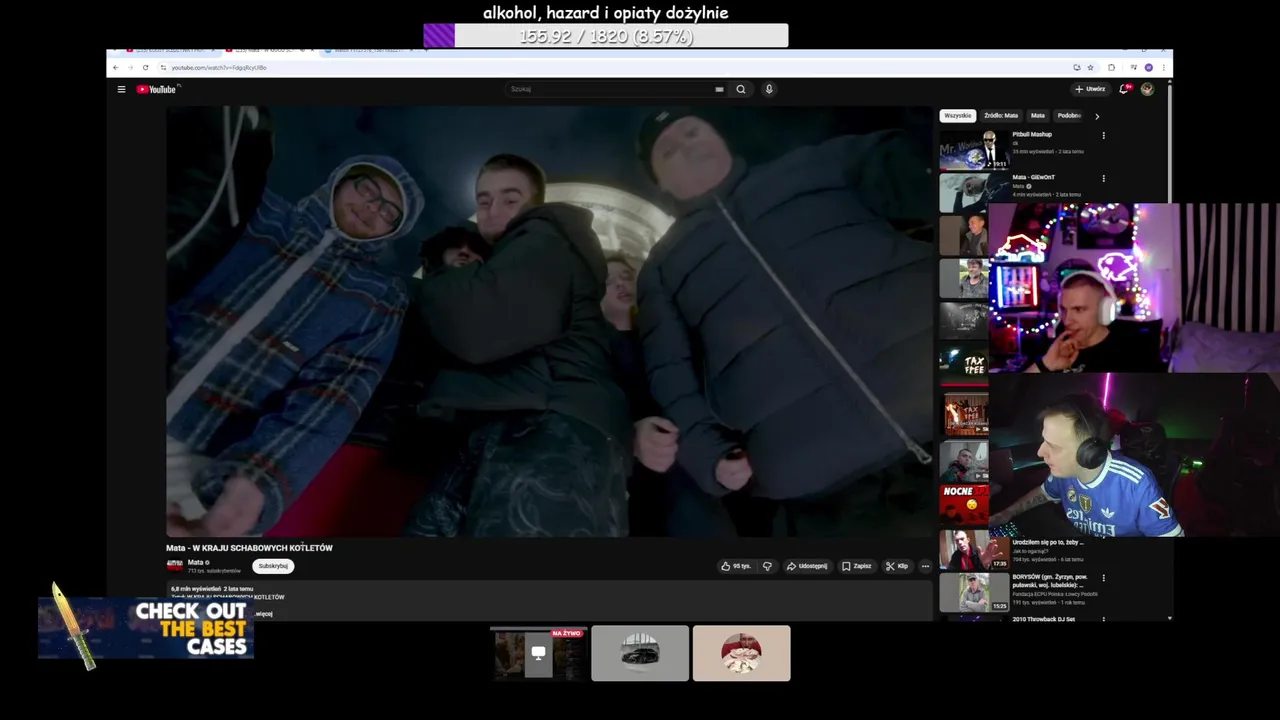Select the Mata filter chip
Screen dimensions: 1280x720
coord(1038,116)
